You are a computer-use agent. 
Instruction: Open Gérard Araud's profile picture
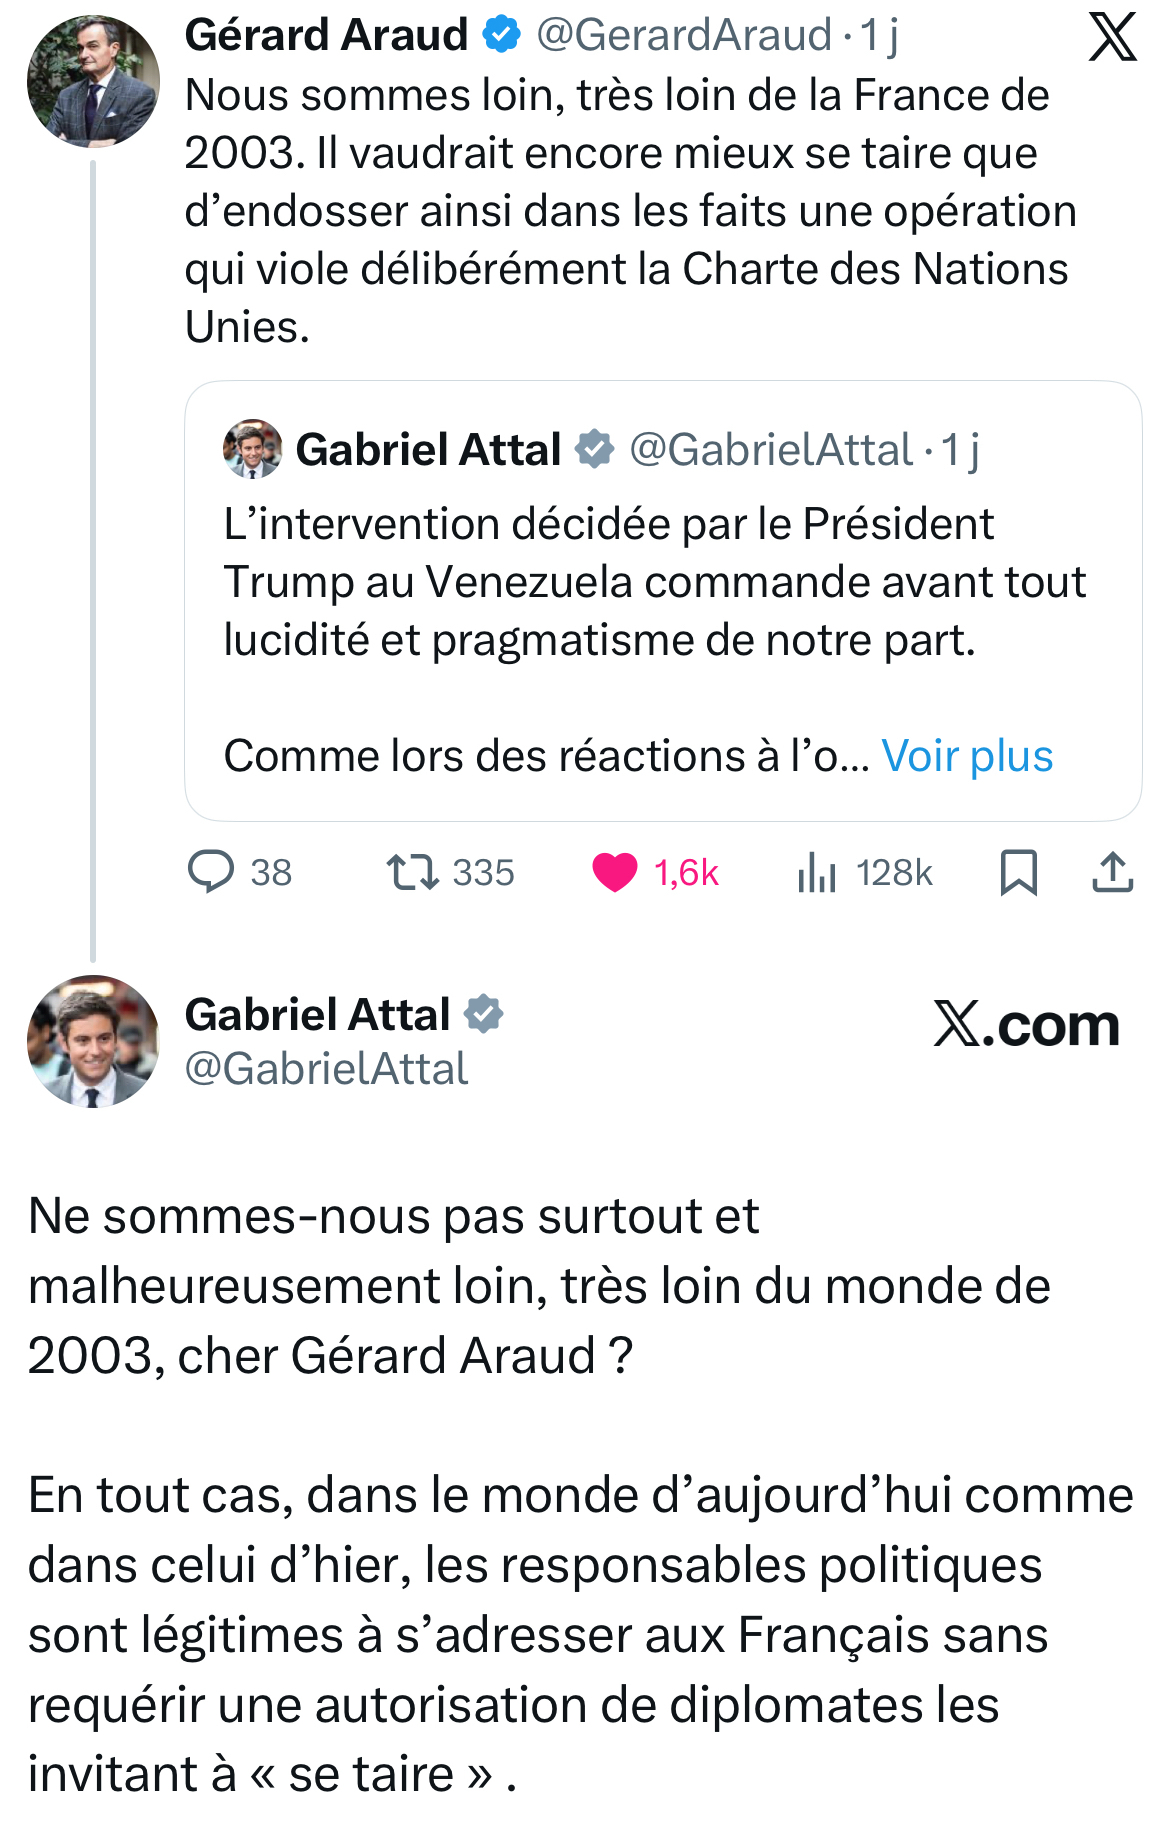coord(93,81)
